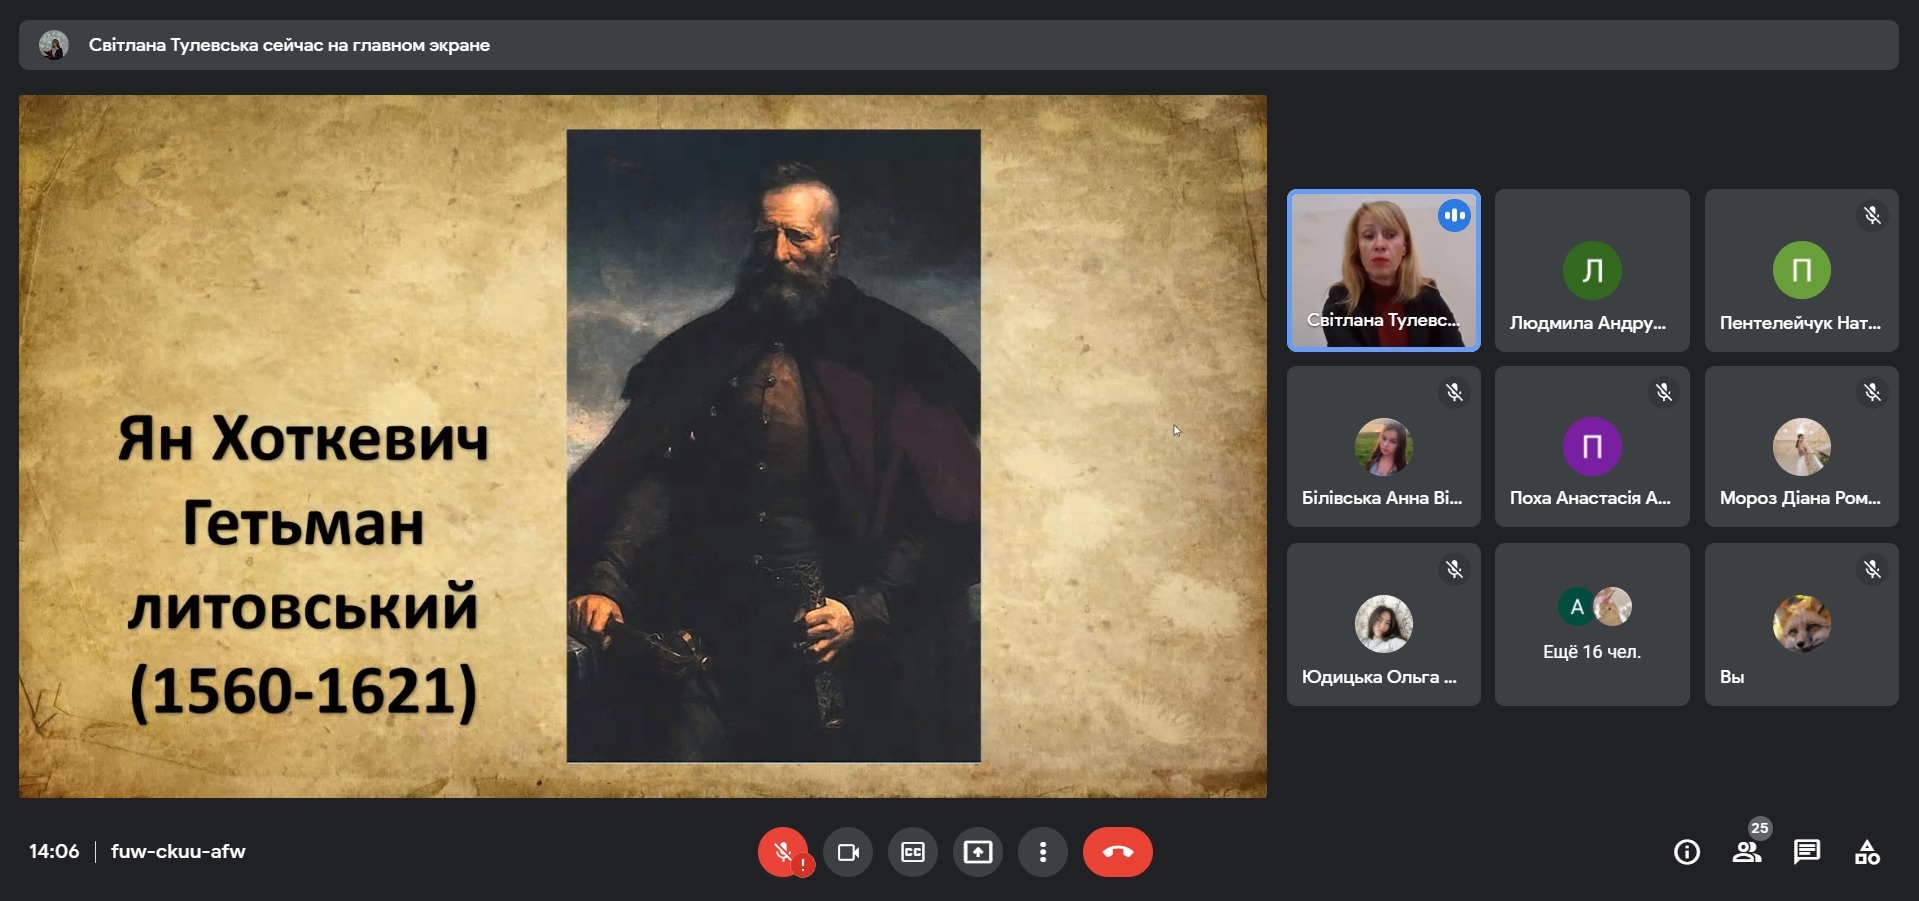Open the activities shapes icon
The width and height of the screenshot is (1919, 901).
pos(1867,852)
